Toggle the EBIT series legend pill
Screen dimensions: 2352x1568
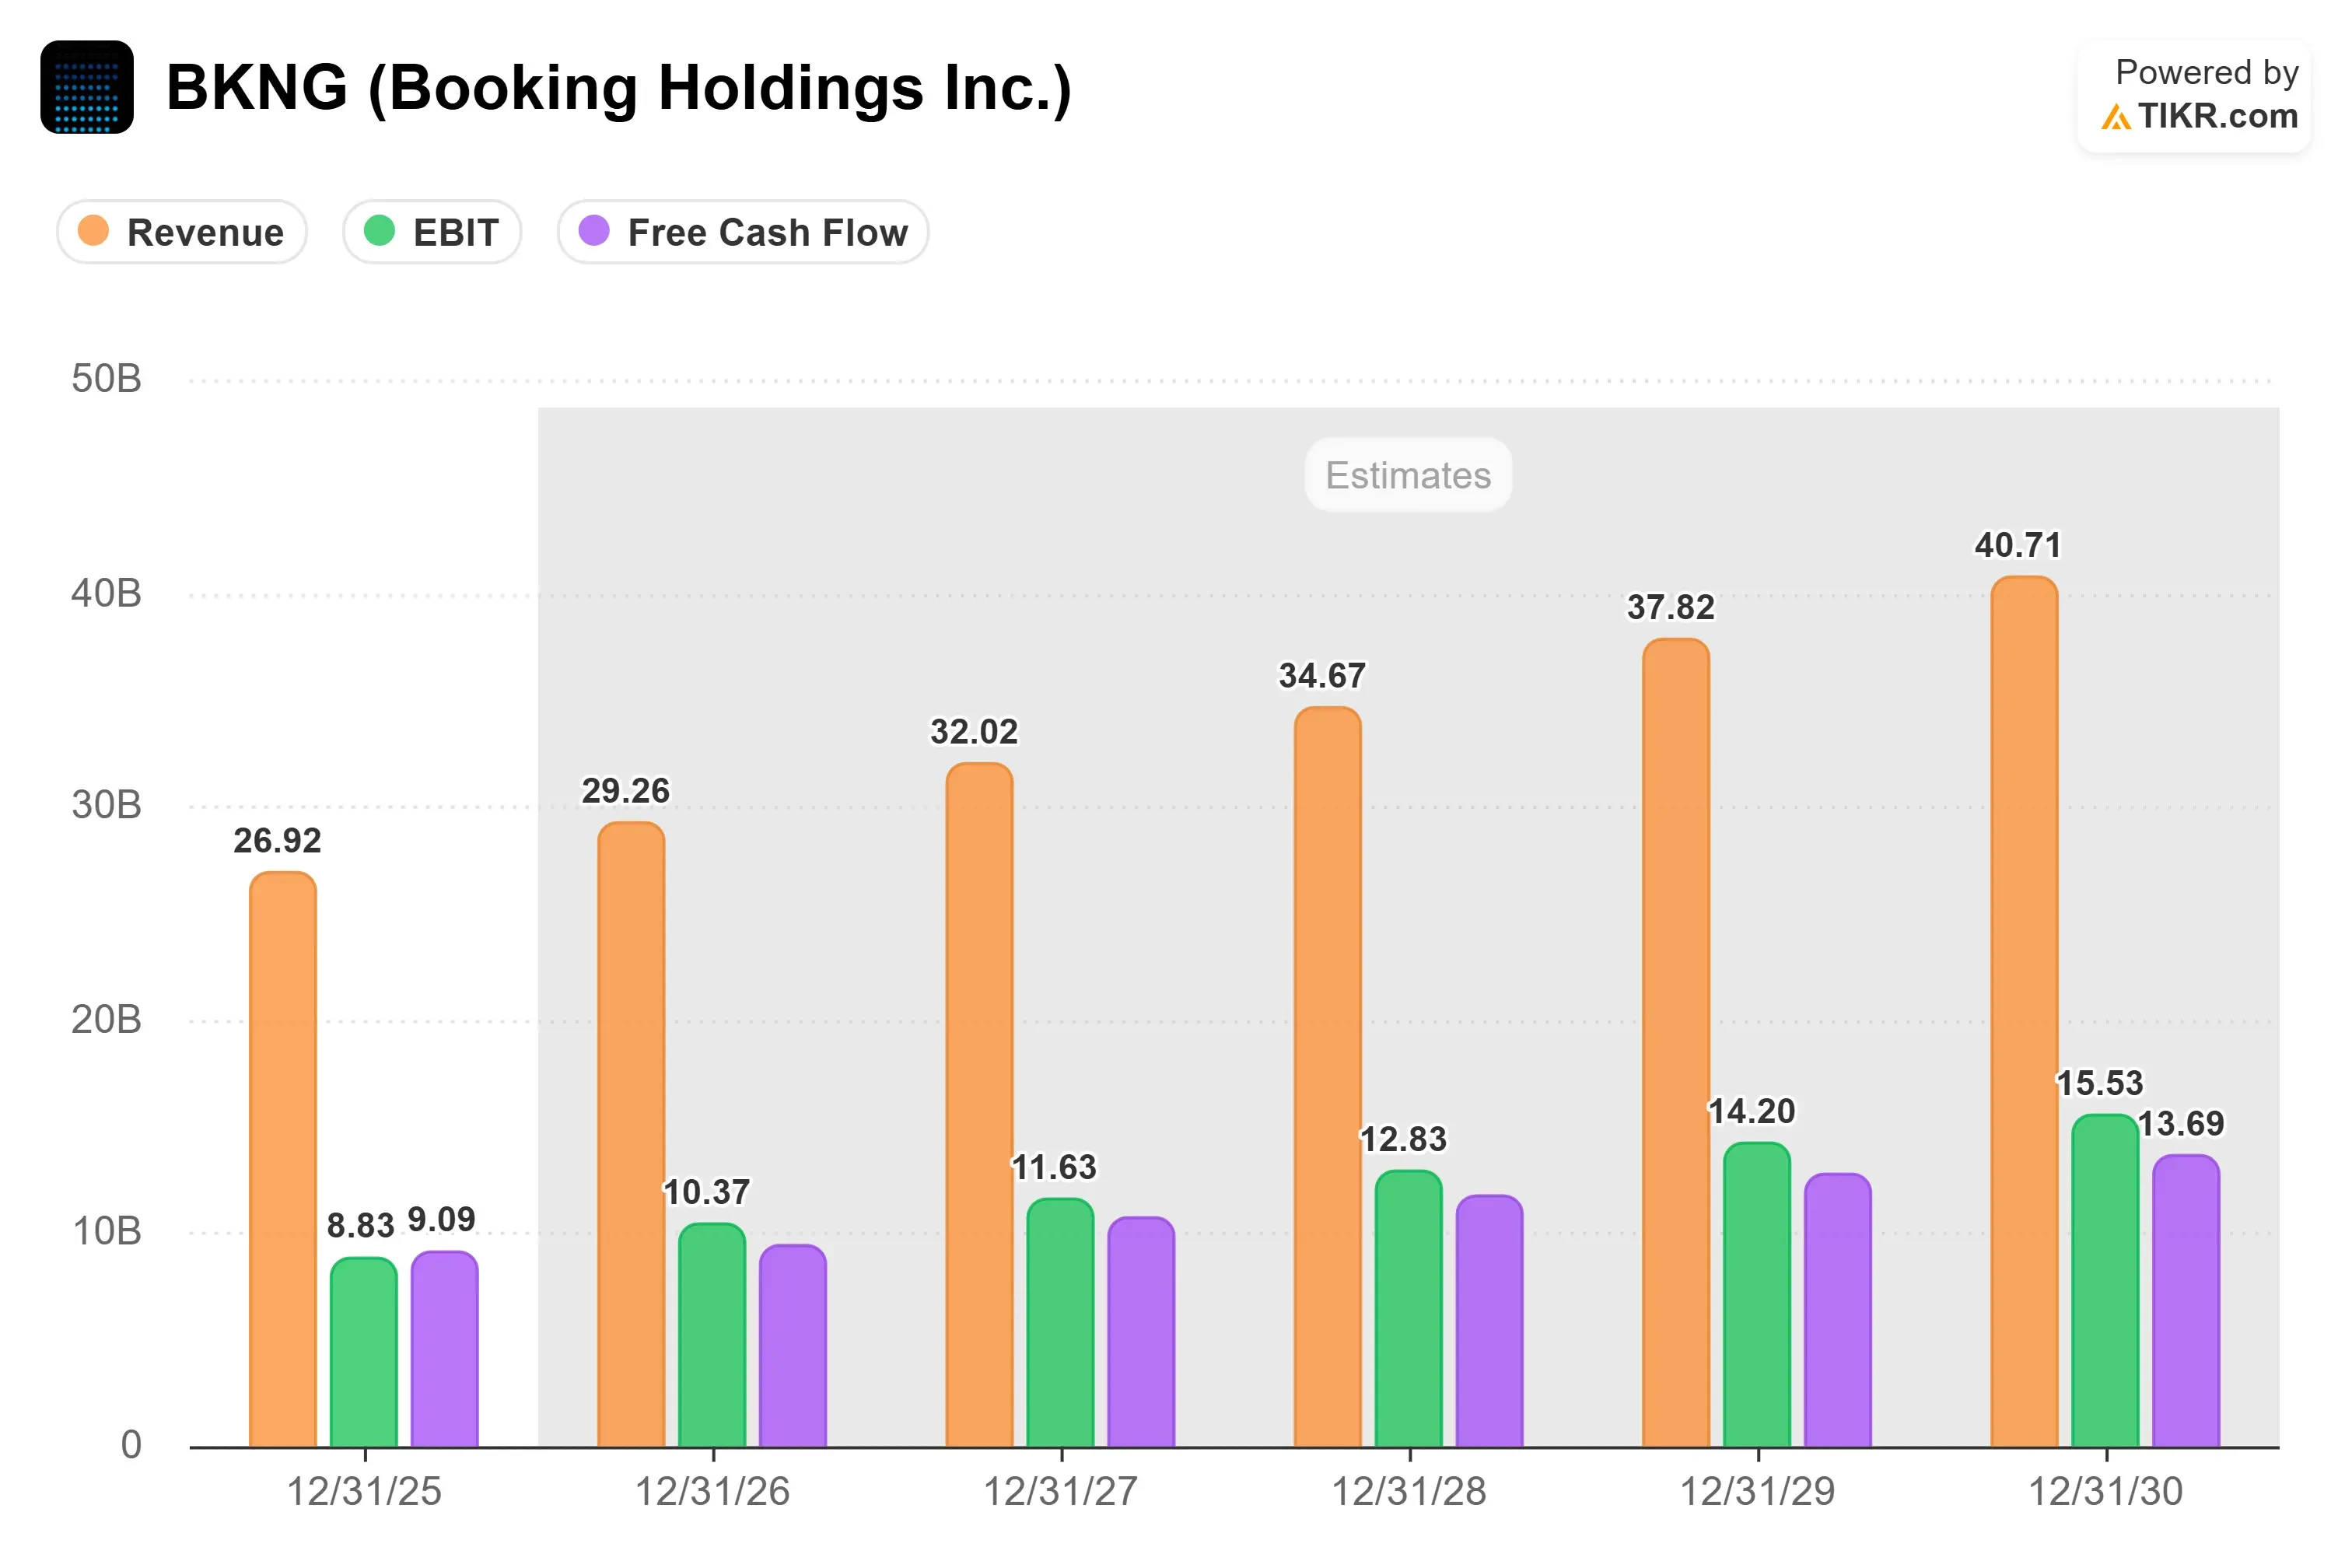tap(432, 232)
